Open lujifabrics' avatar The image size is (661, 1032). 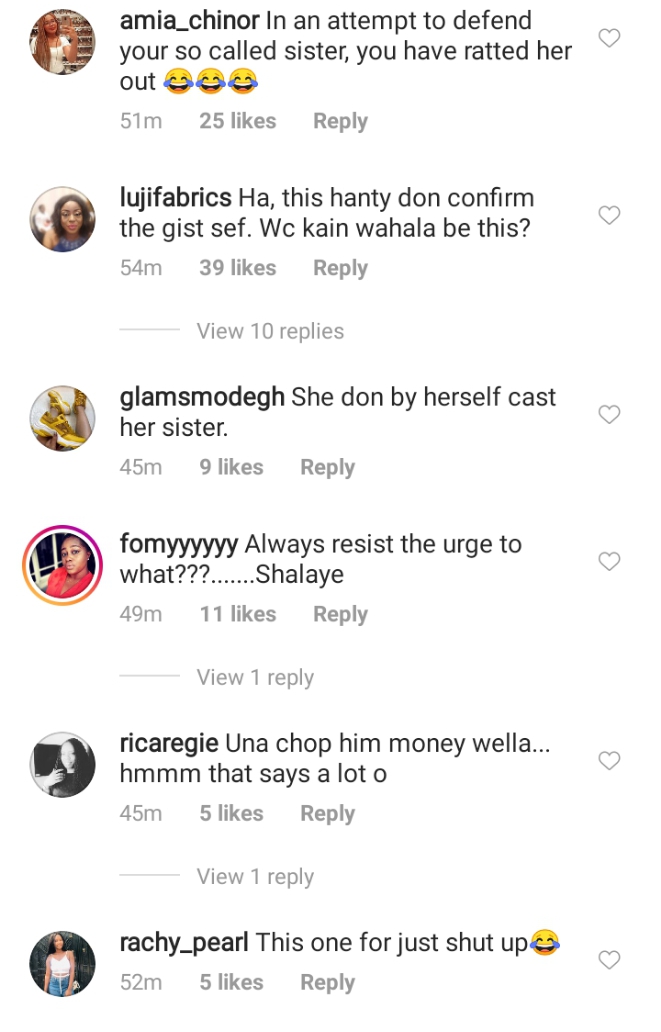point(63,219)
